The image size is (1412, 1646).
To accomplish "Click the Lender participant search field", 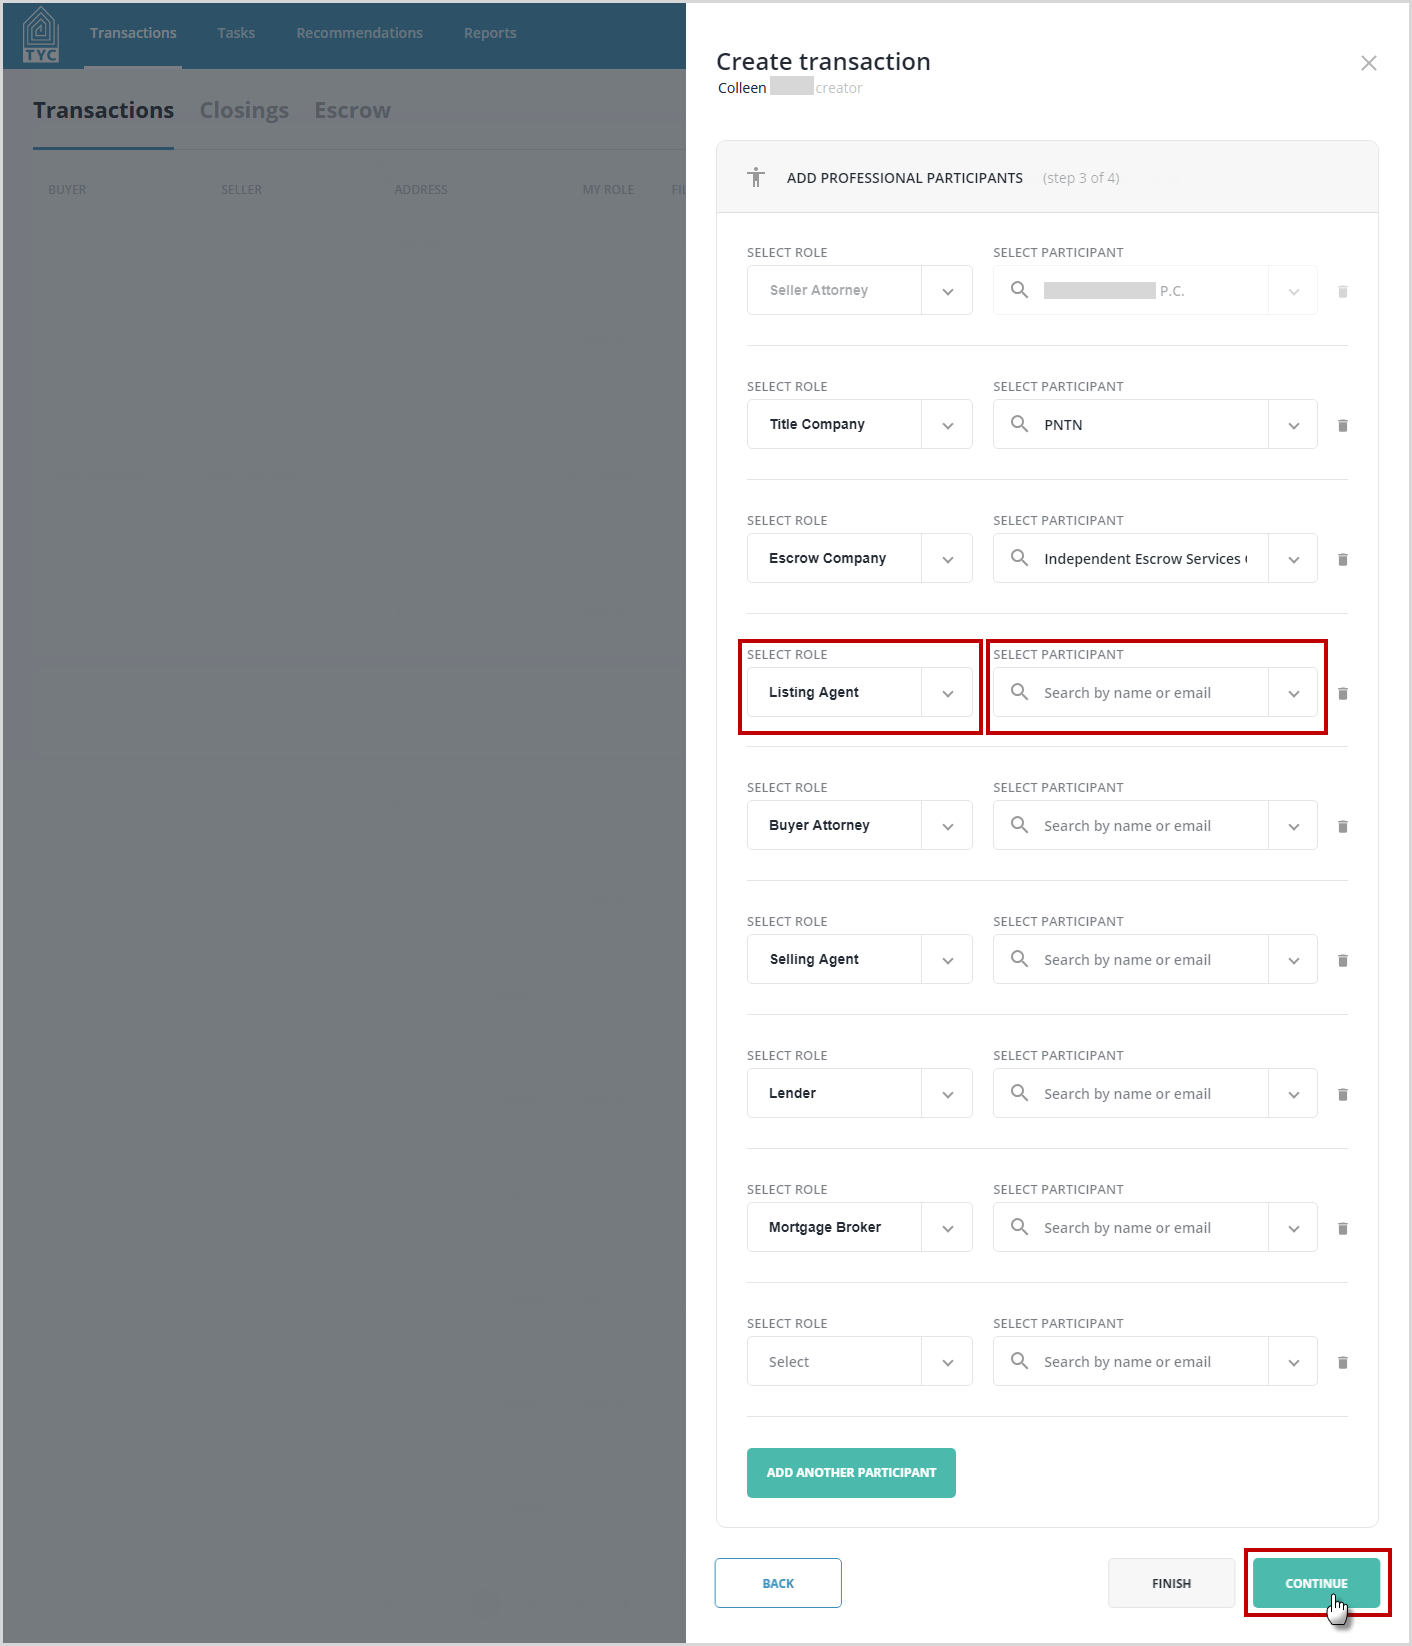I will click(x=1155, y=1093).
